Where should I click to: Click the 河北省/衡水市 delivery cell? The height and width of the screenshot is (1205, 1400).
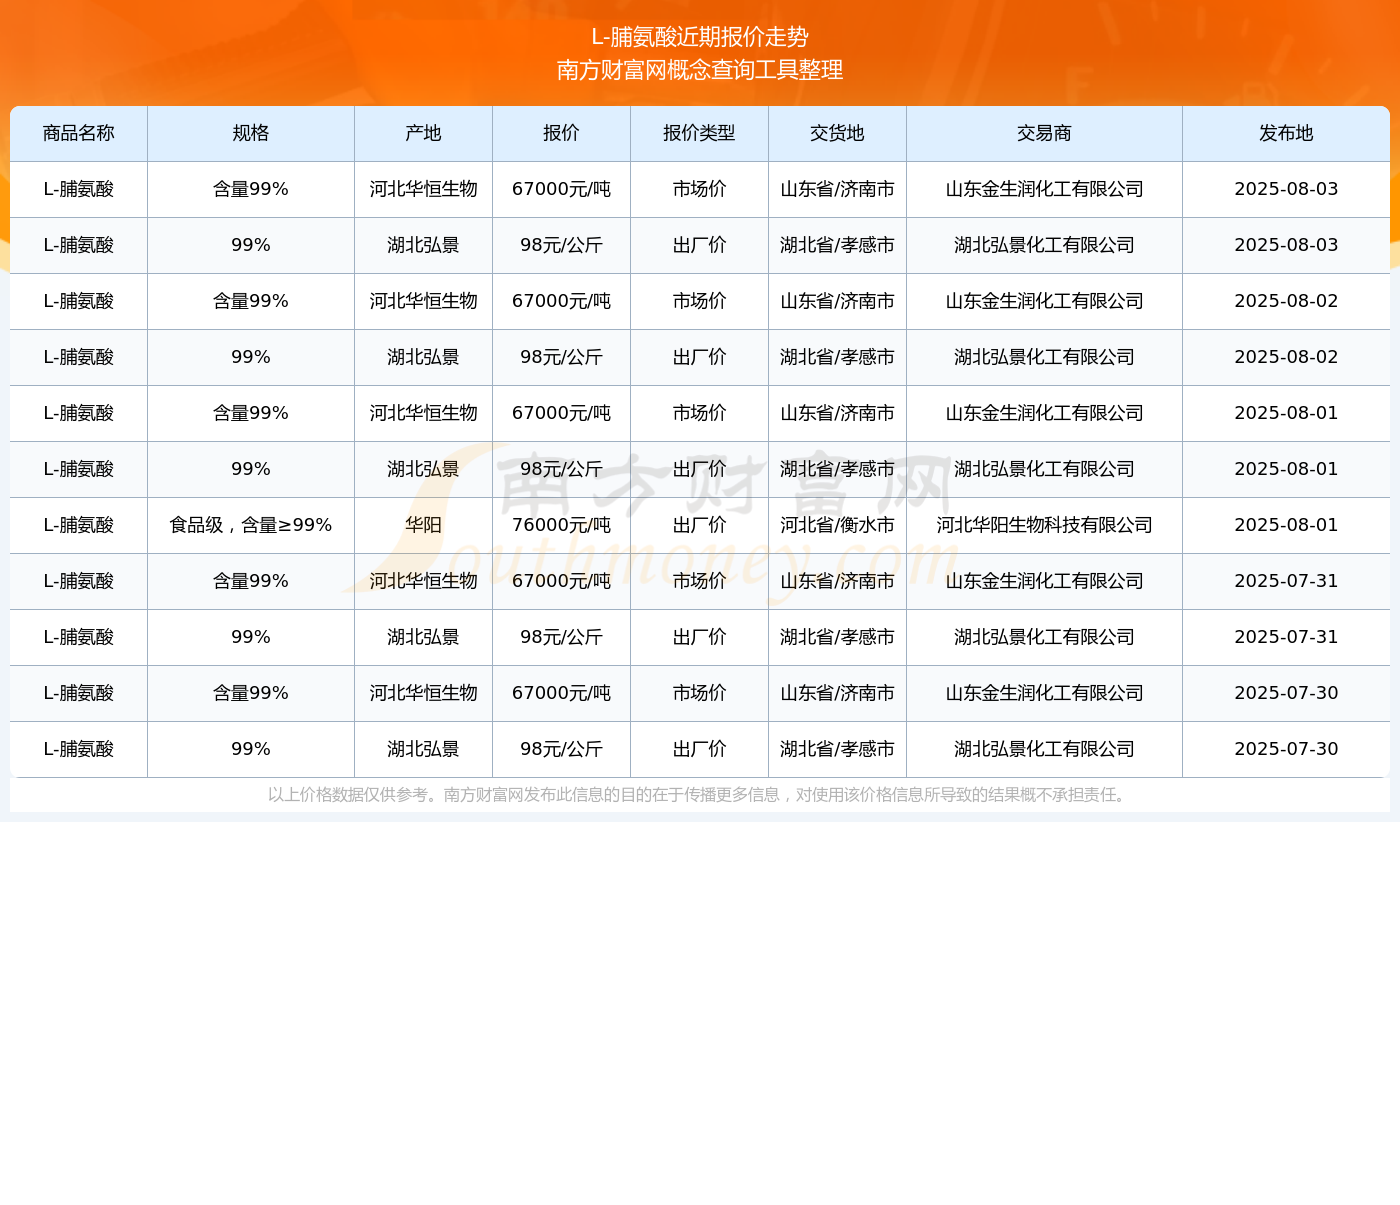(837, 525)
